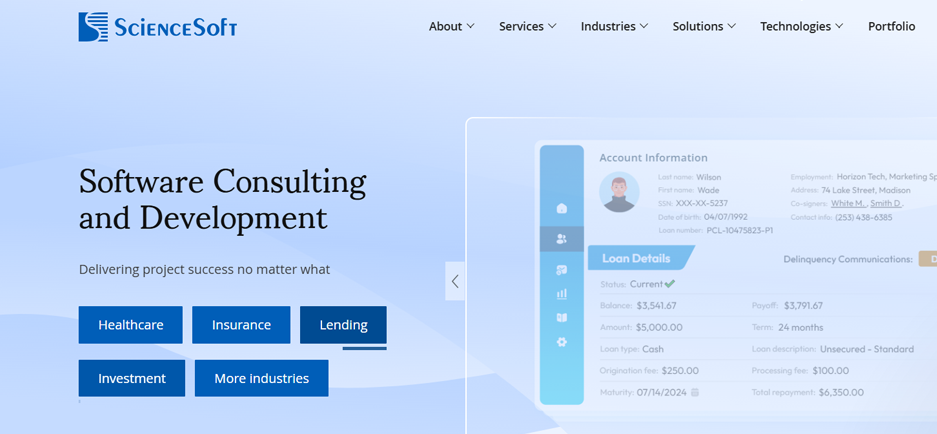The width and height of the screenshot is (937, 434).
Task: Click the borrower avatar picture
Action: (619, 191)
